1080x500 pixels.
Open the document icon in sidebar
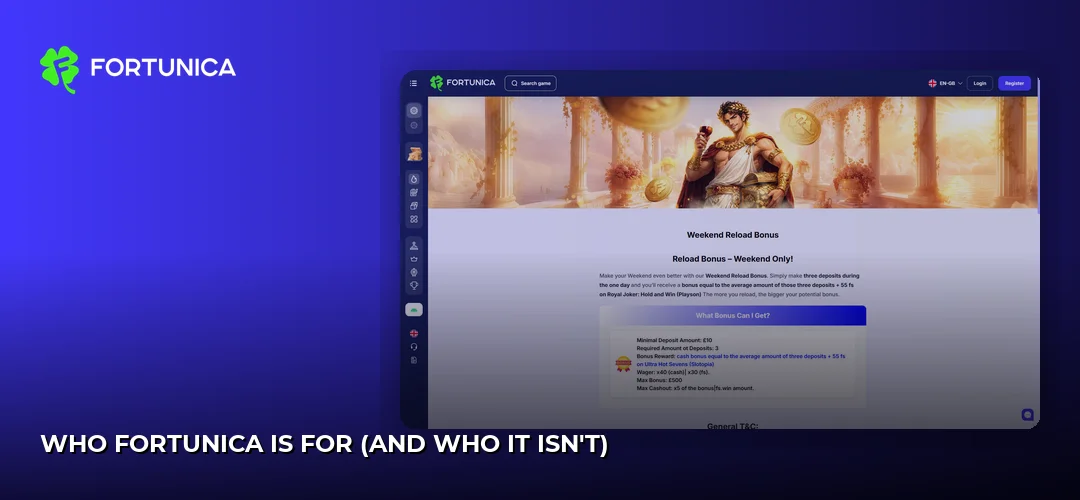coord(414,360)
